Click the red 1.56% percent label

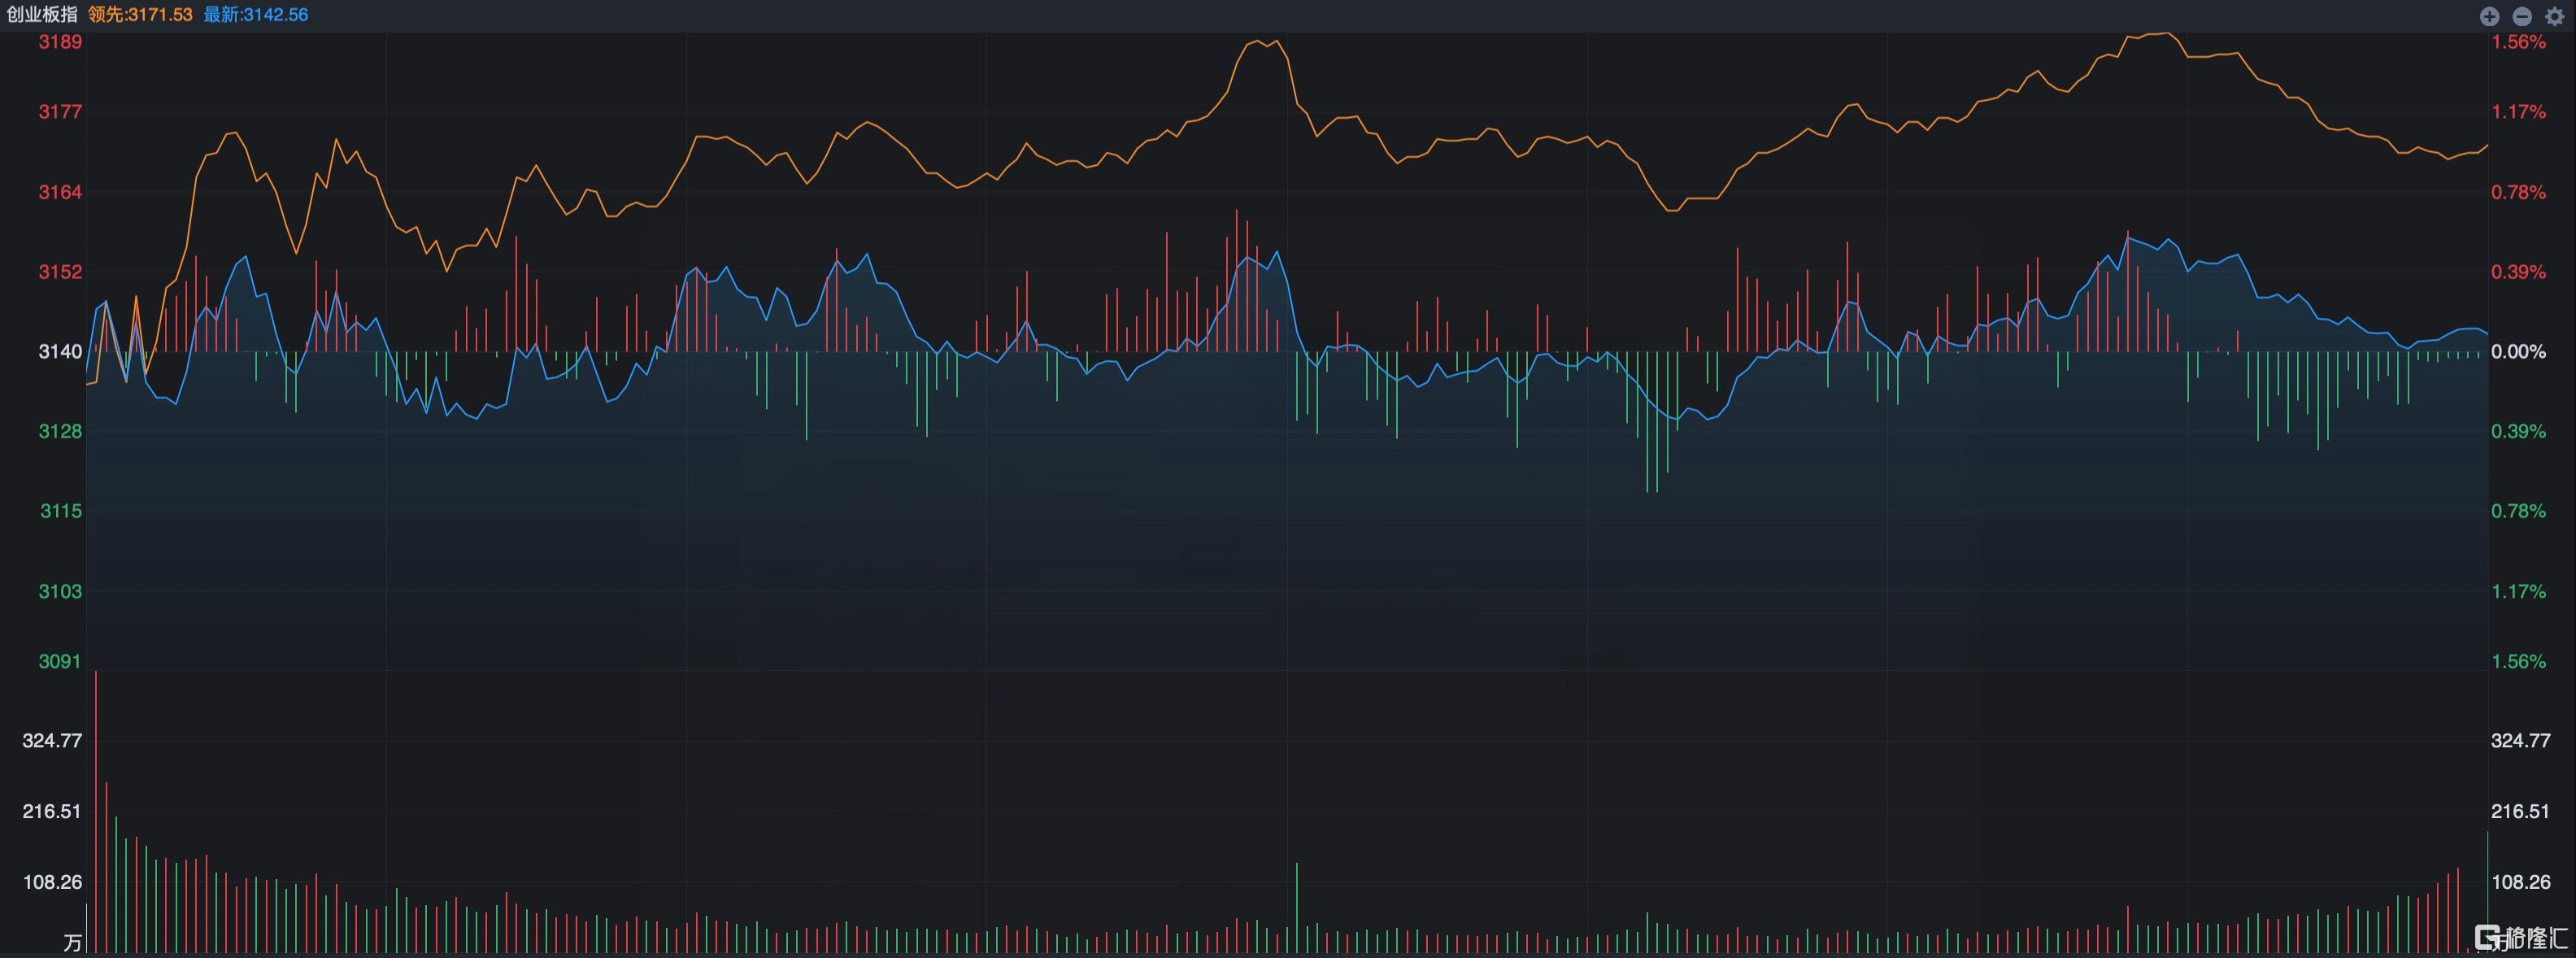click(2519, 42)
